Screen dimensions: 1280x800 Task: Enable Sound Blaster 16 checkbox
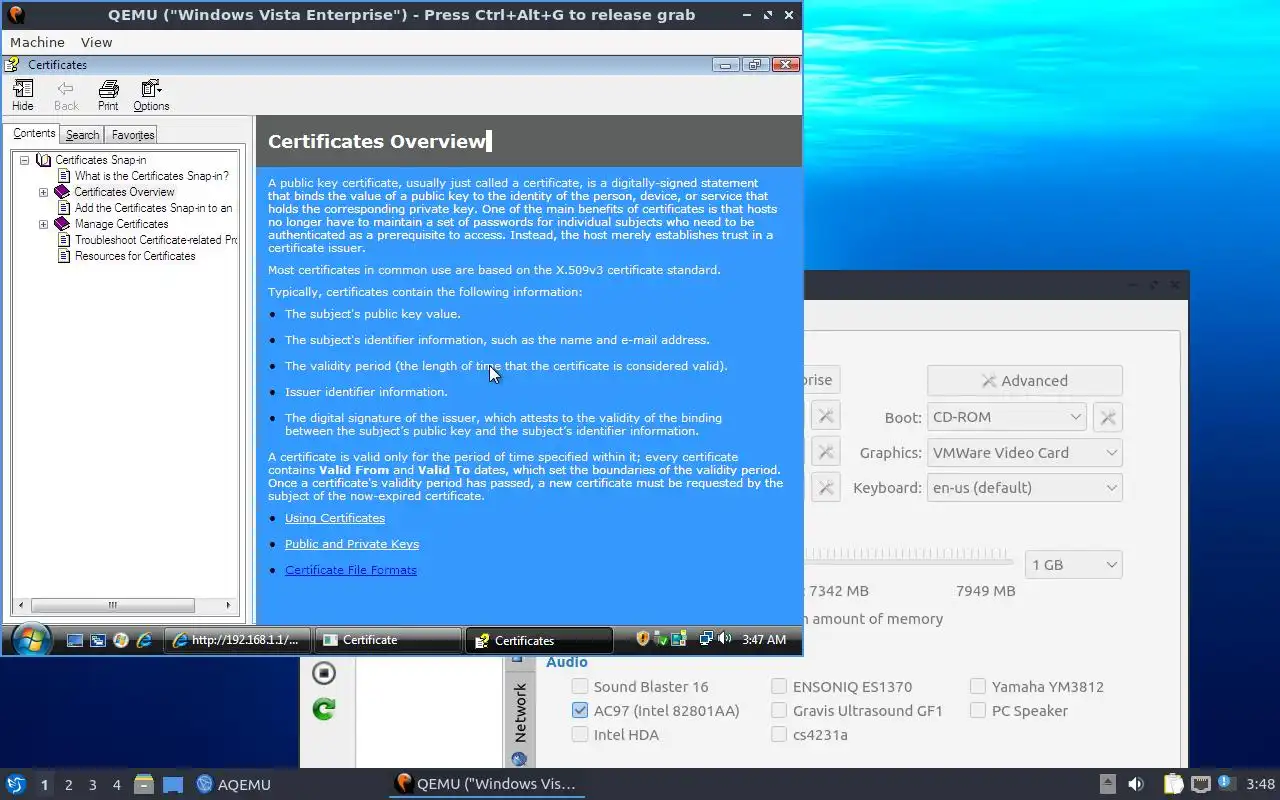tap(580, 686)
